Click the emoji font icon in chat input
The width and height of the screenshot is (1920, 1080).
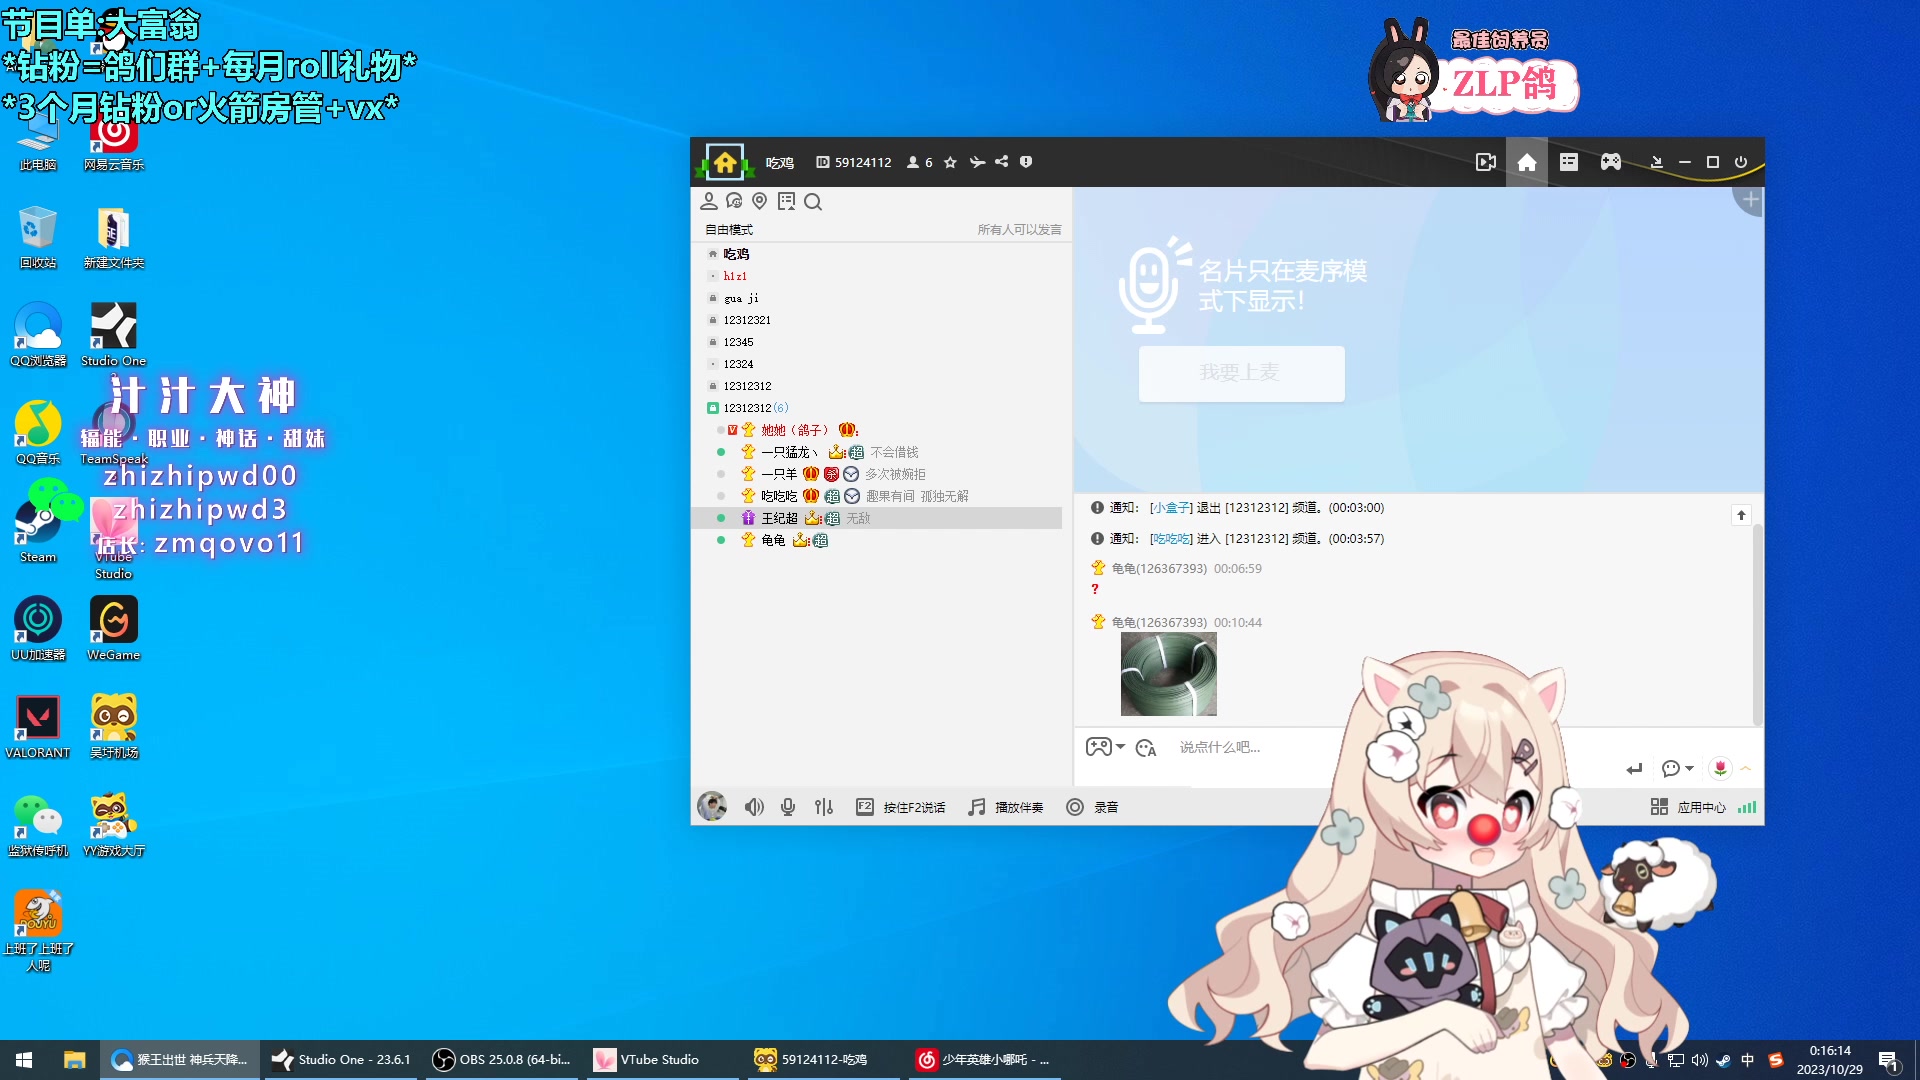1146,748
